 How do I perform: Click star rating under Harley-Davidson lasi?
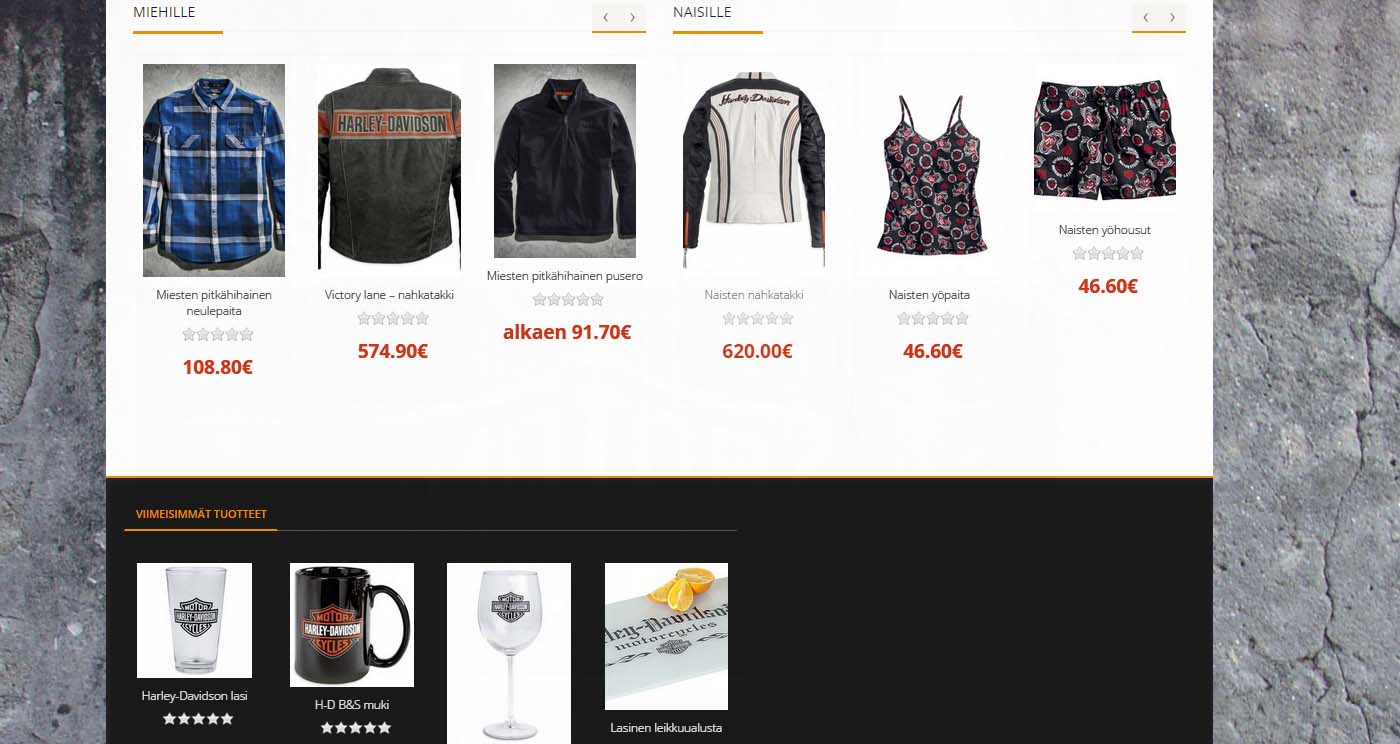198,719
